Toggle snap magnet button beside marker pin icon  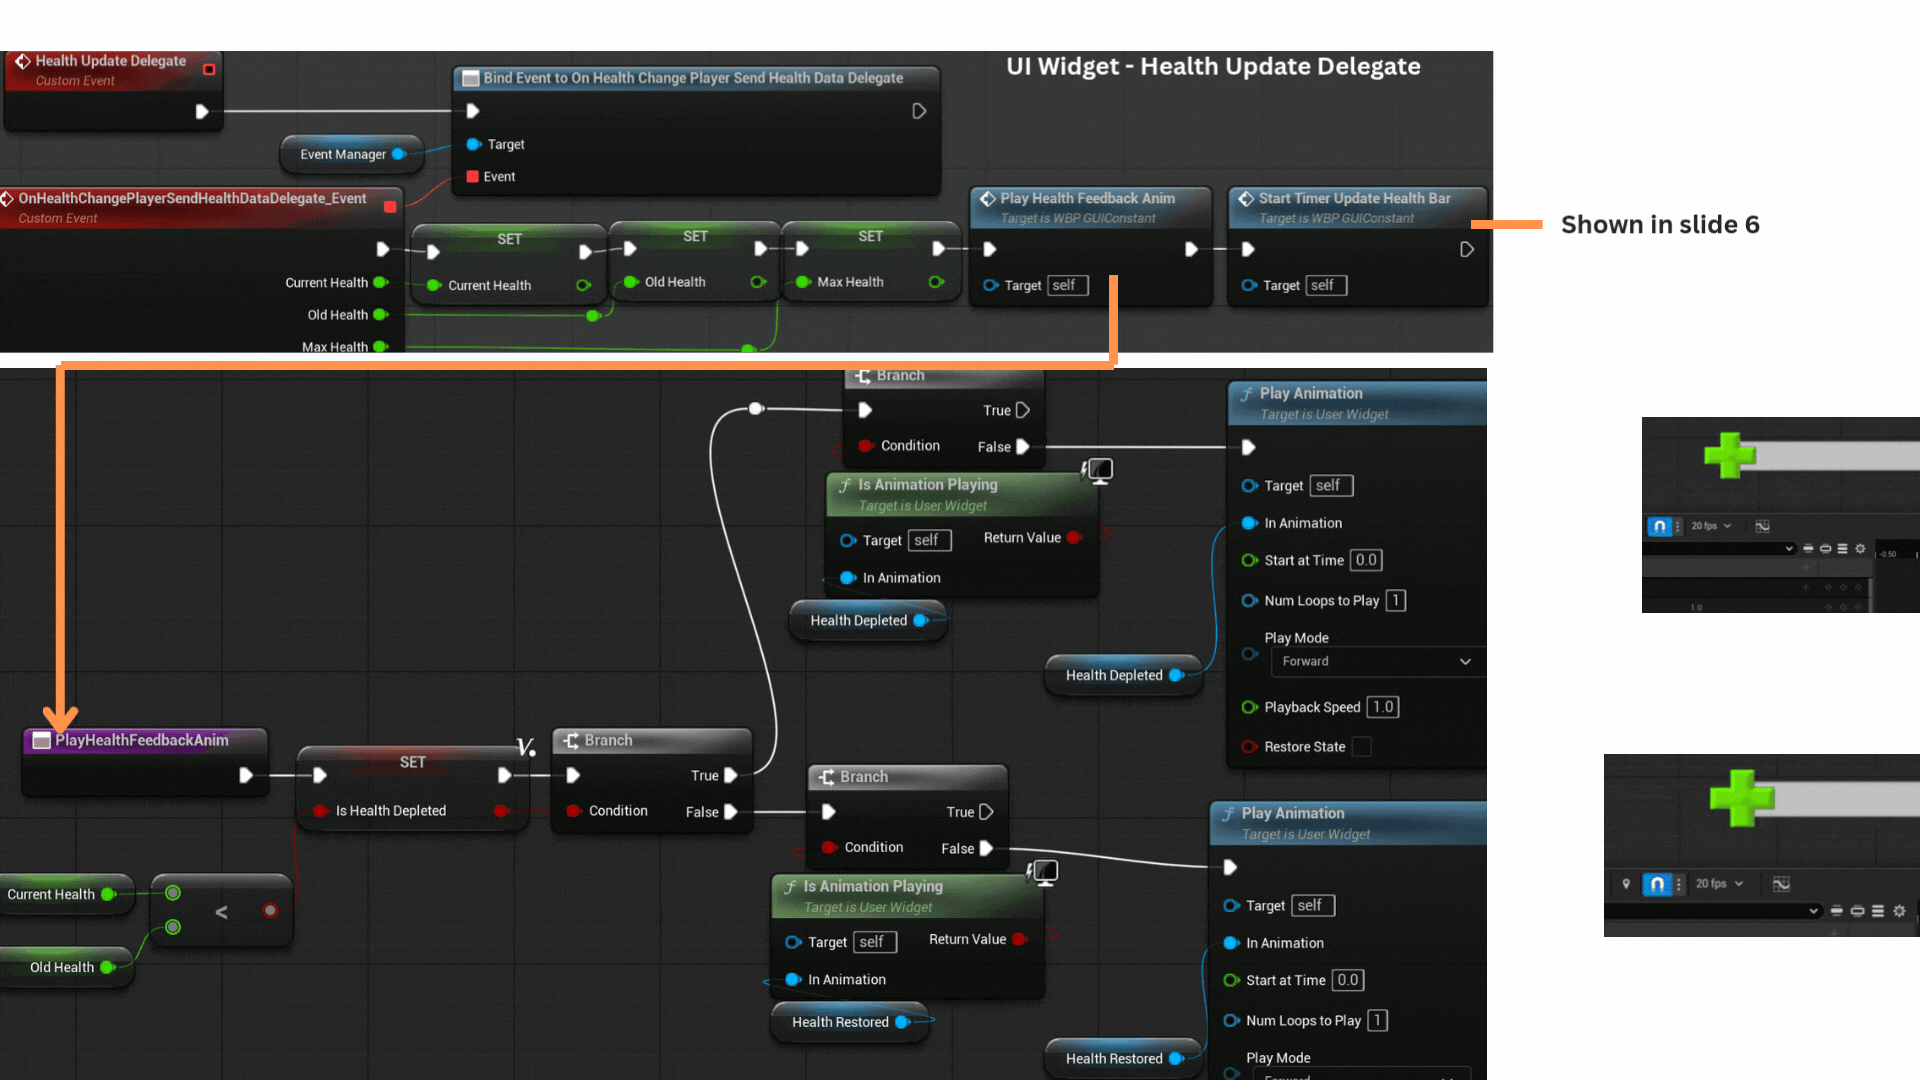point(1657,884)
